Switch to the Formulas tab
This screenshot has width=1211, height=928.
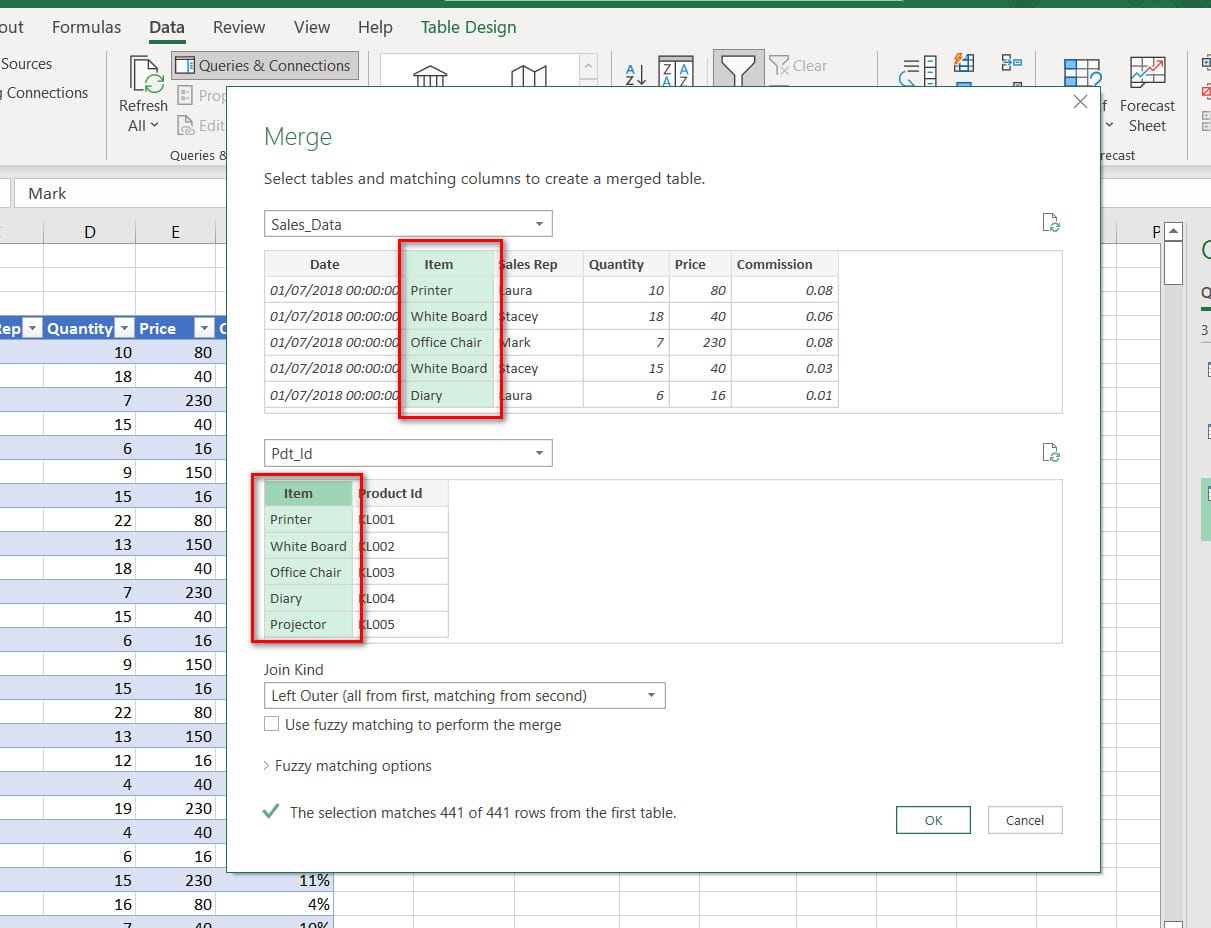[86, 27]
